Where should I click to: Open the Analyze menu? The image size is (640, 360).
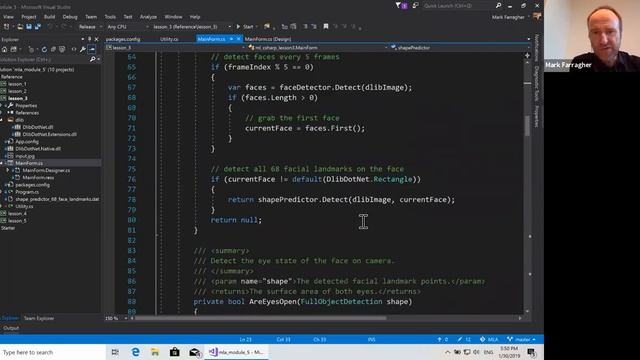[x=148, y=17]
